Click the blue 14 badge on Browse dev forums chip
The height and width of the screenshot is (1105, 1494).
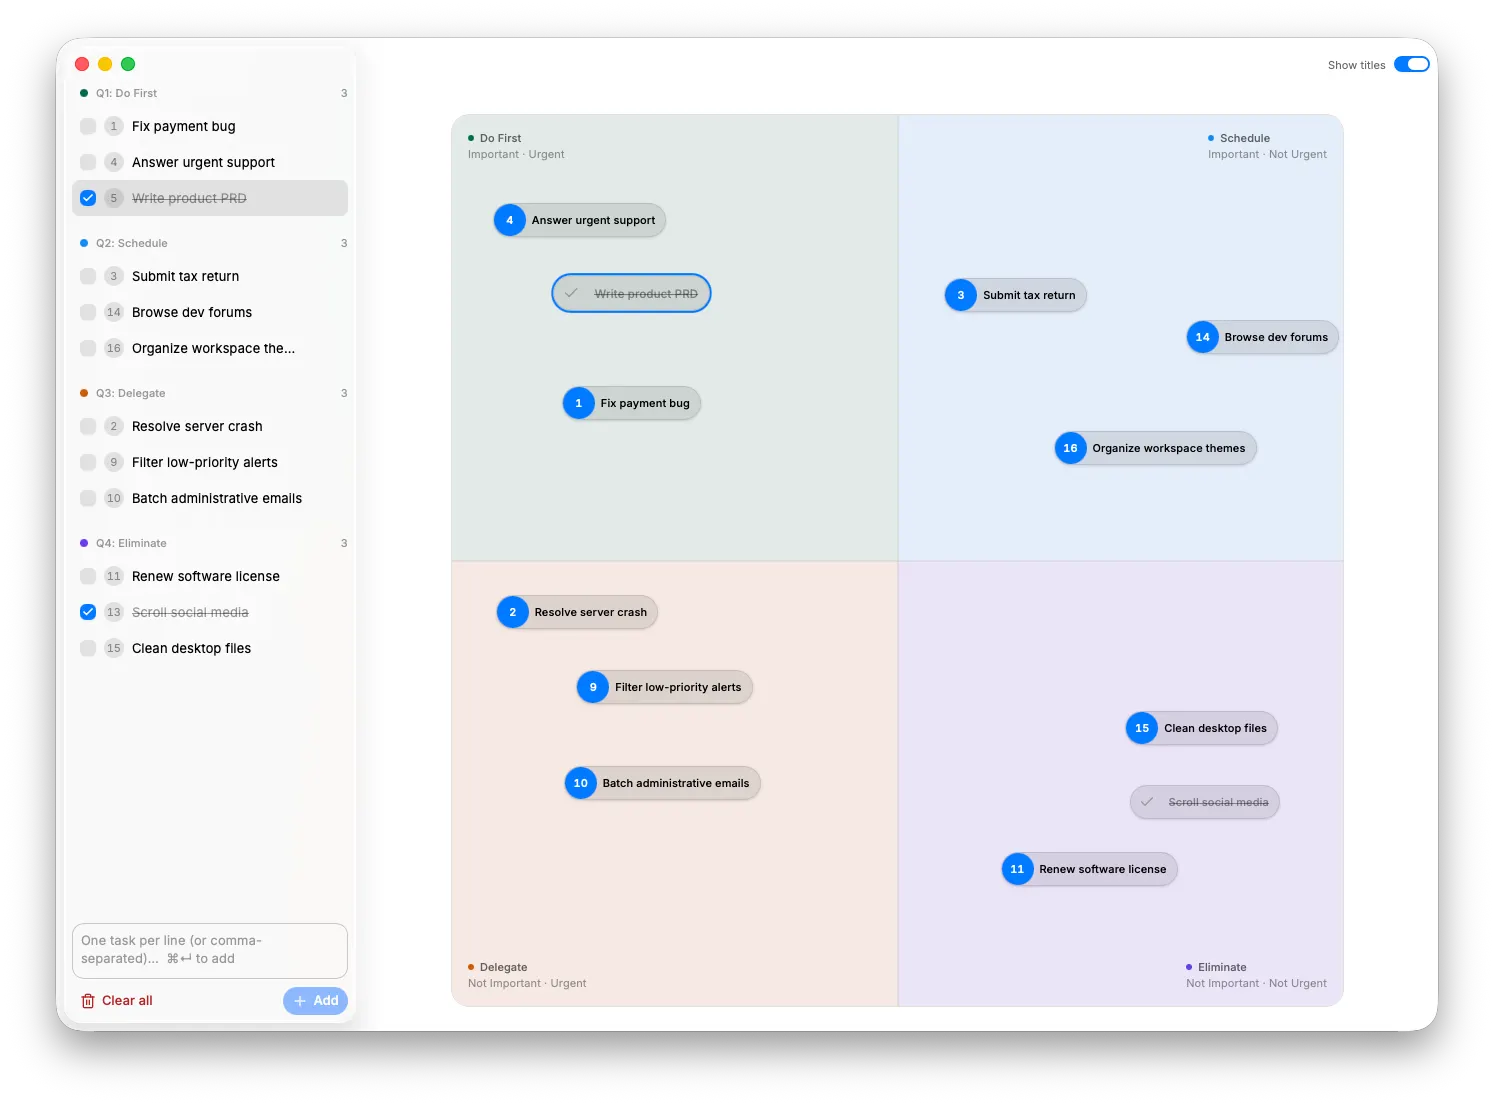point(1203,337)
